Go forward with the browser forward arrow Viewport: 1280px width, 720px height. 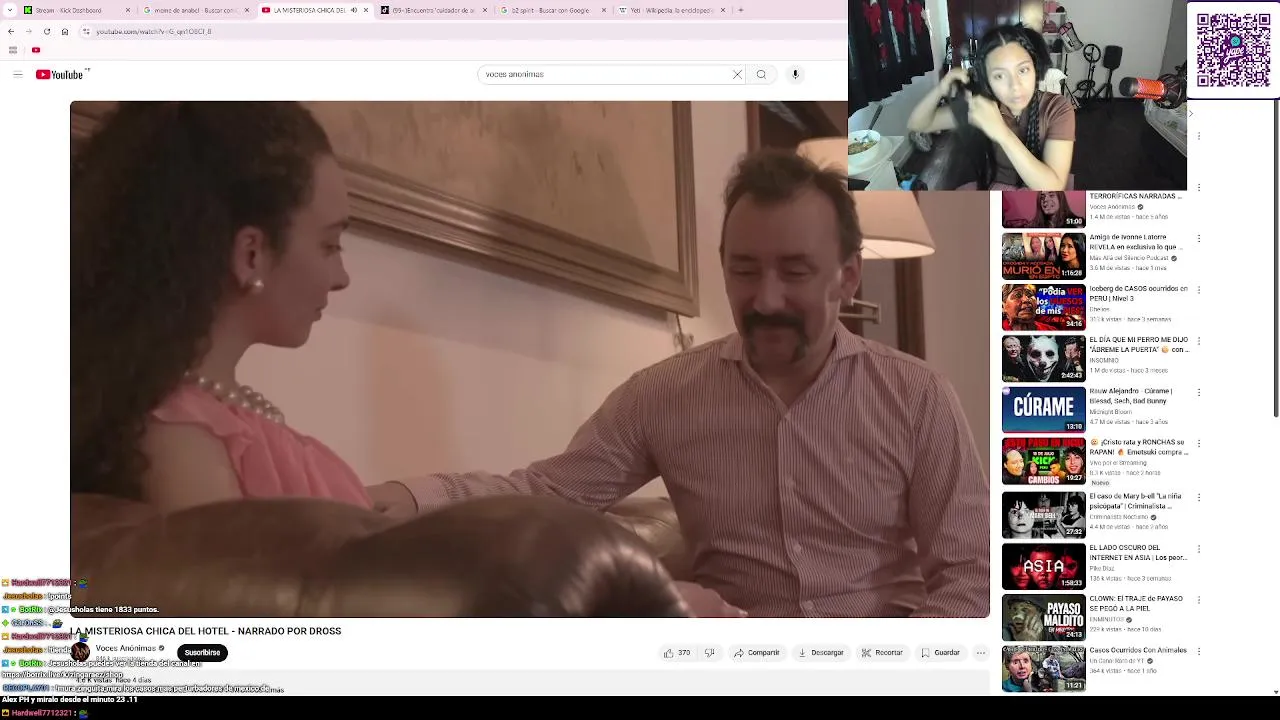(28, 31)
